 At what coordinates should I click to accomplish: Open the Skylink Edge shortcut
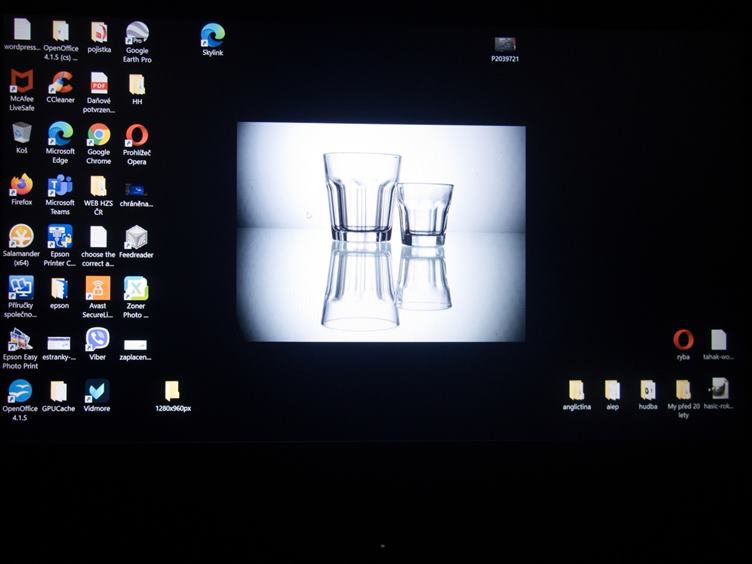coord(212,35)
